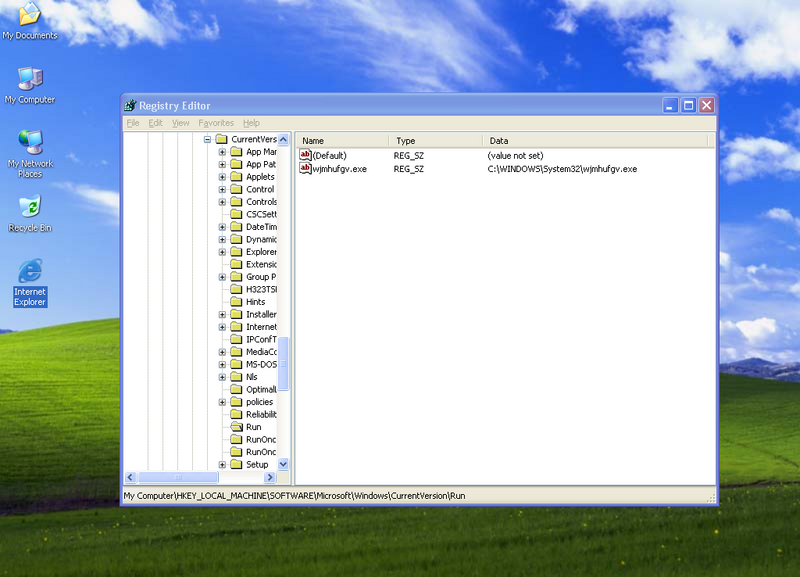Click the CurrentVers folder icon
The height and width of the screenshot is (577, 800).
click(221, 139)
